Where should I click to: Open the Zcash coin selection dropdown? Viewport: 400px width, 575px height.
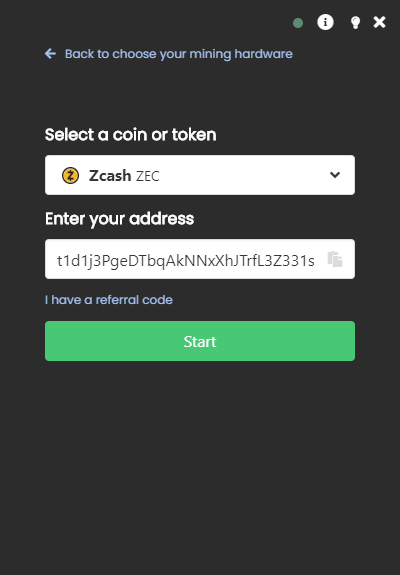[200, 175]
